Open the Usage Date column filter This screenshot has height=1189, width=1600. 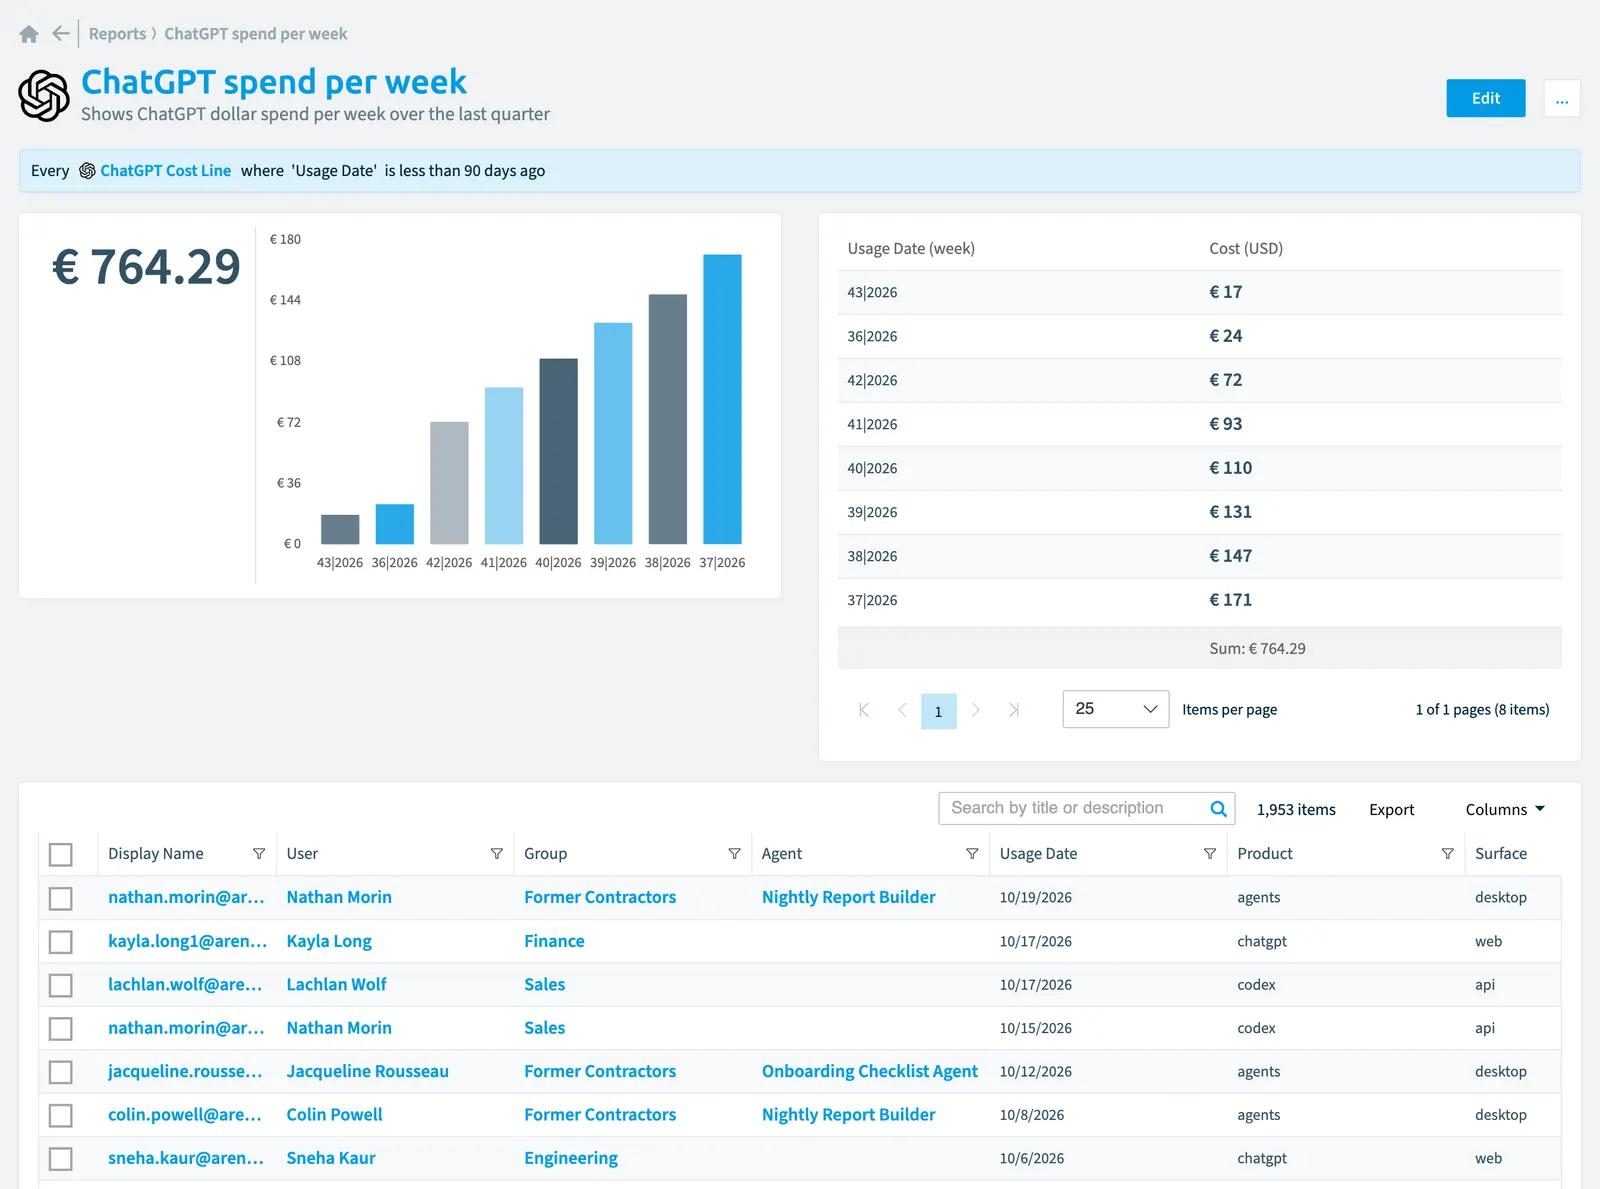pos(1210,854)
